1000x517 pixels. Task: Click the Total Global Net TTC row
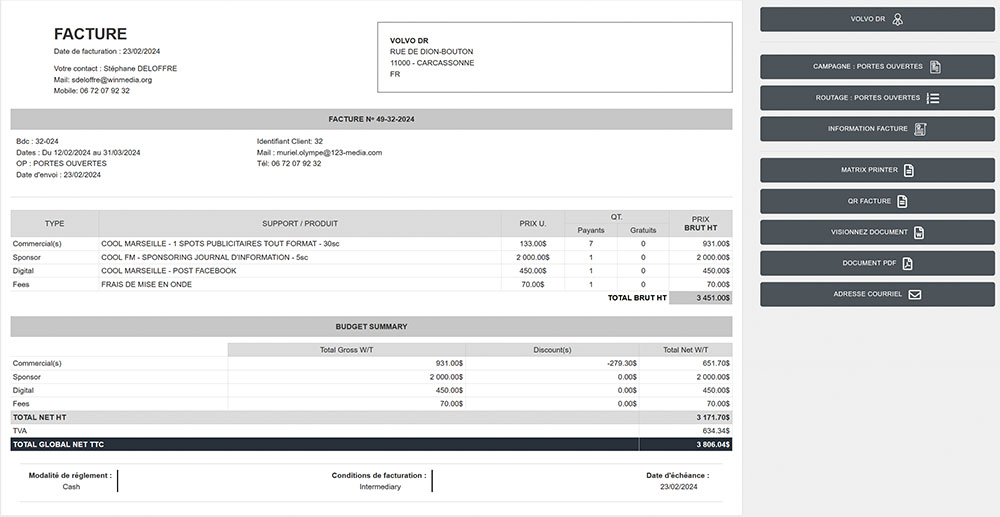click(x=371, y=444)
